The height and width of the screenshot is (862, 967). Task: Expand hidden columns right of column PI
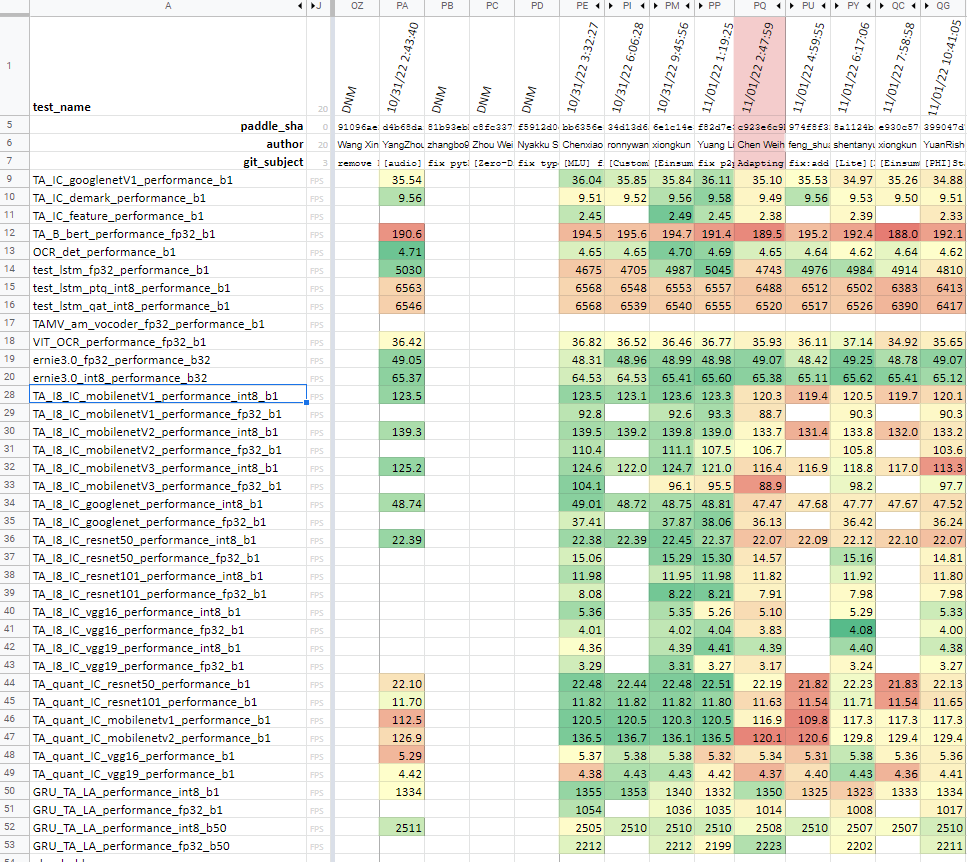[x=643, y=6]
